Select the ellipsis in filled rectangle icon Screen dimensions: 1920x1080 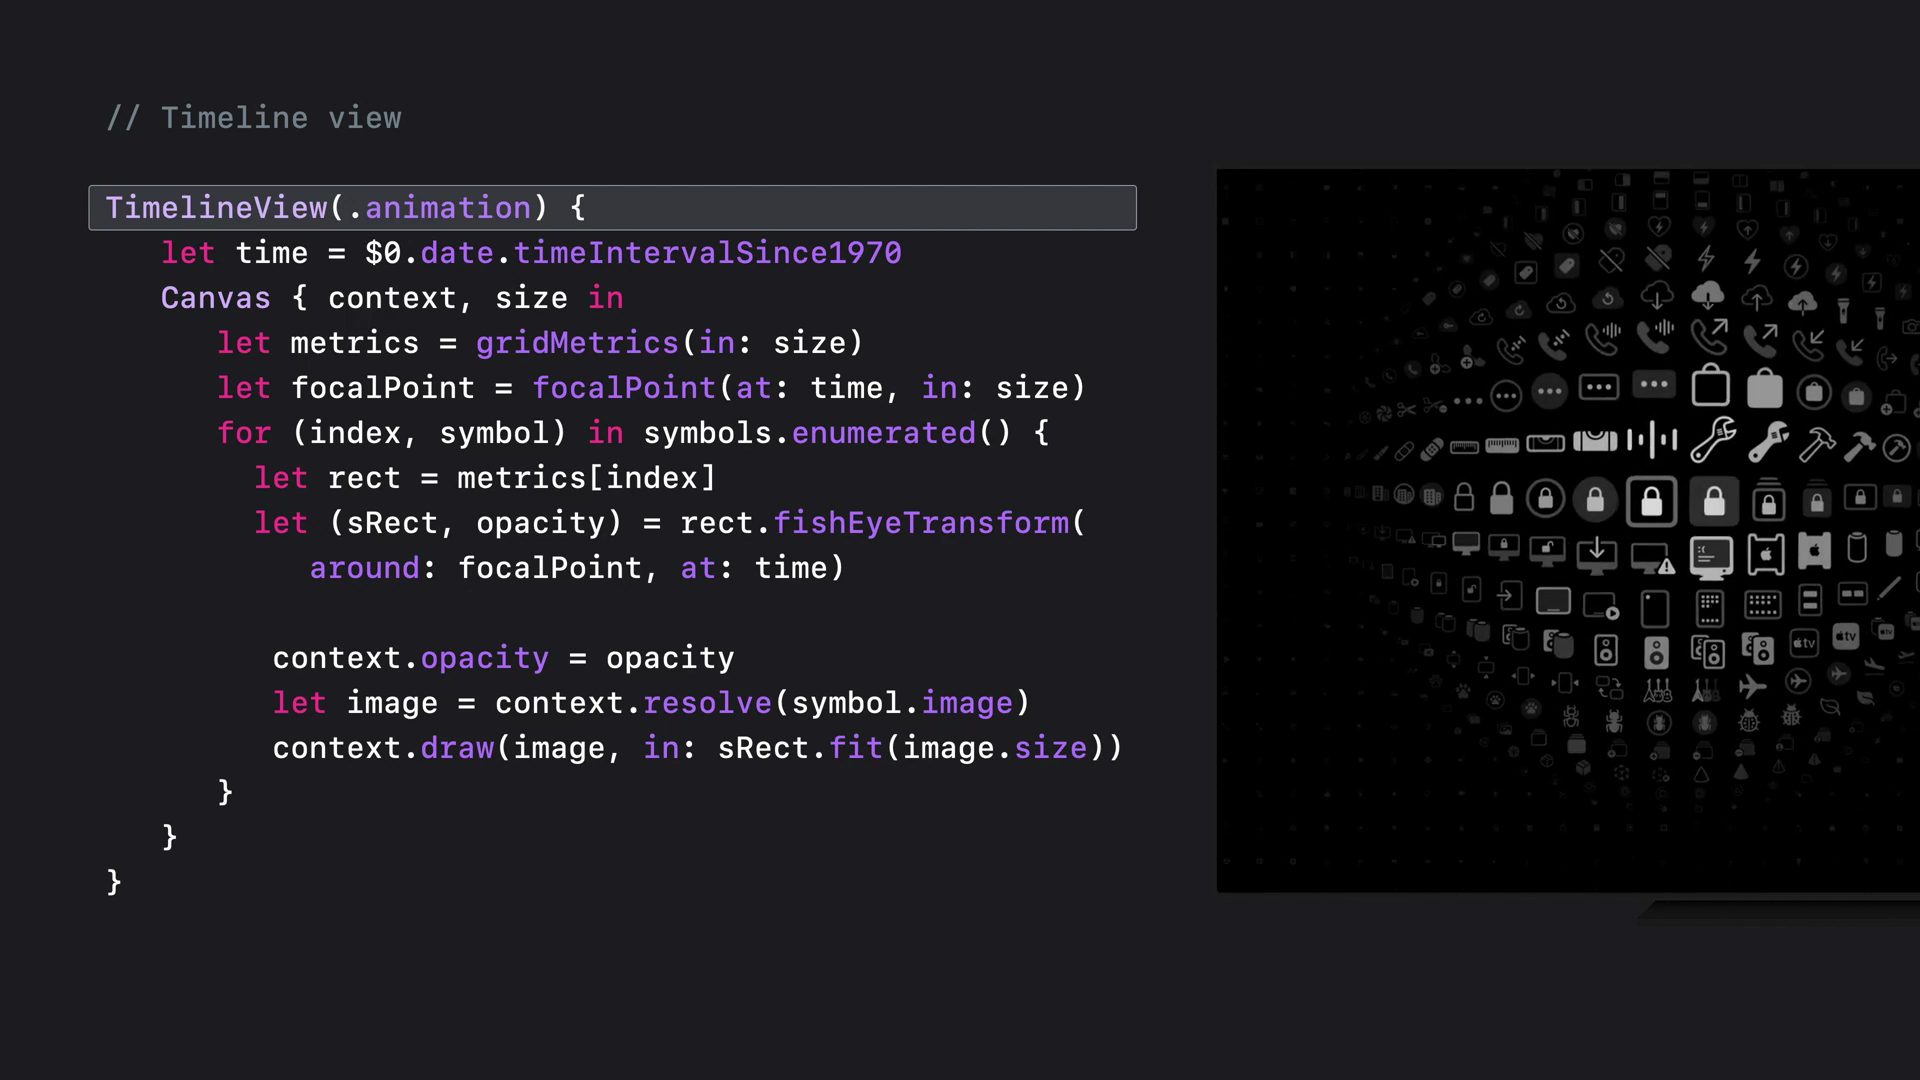1654,384
